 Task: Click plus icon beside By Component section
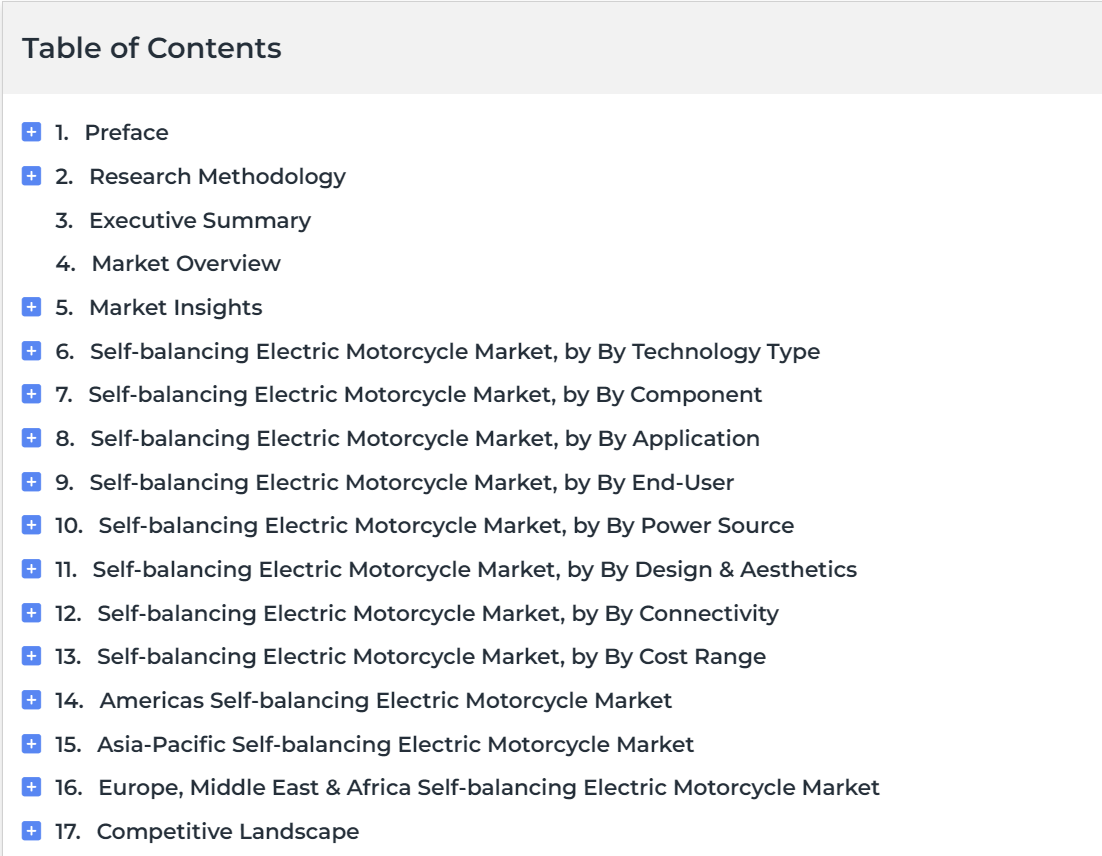[32, 394]
